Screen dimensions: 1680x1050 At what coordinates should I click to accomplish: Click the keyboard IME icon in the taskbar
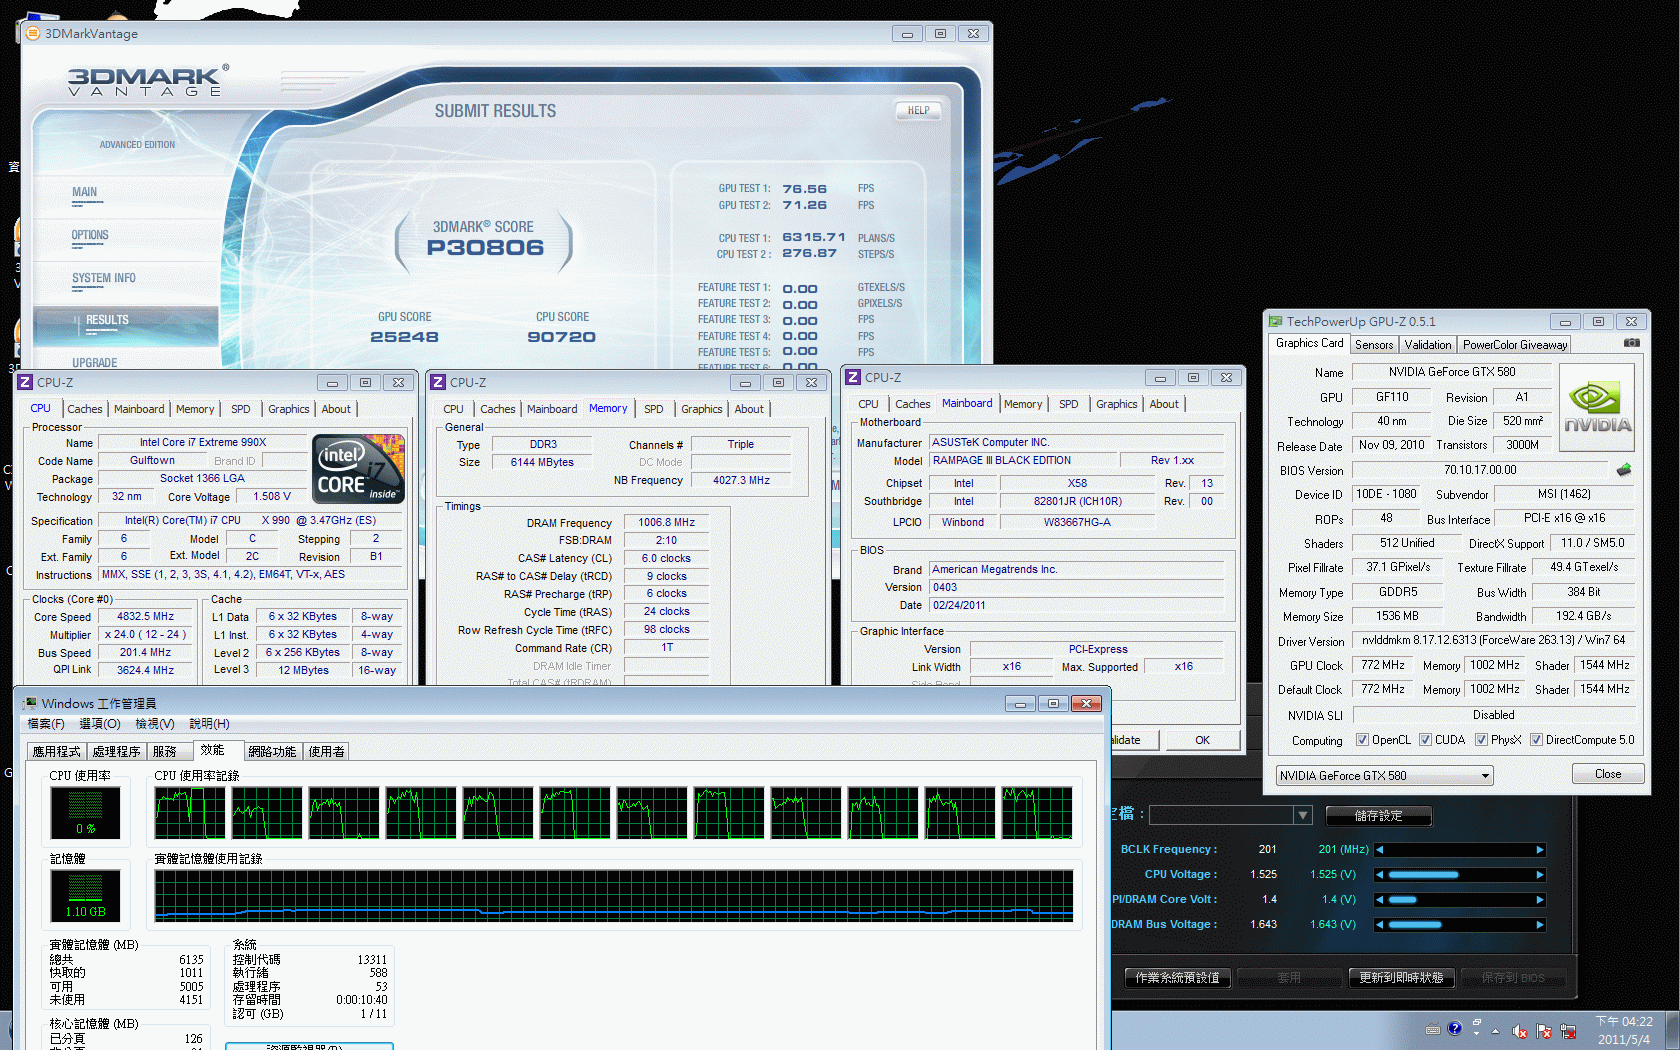1433,1029
